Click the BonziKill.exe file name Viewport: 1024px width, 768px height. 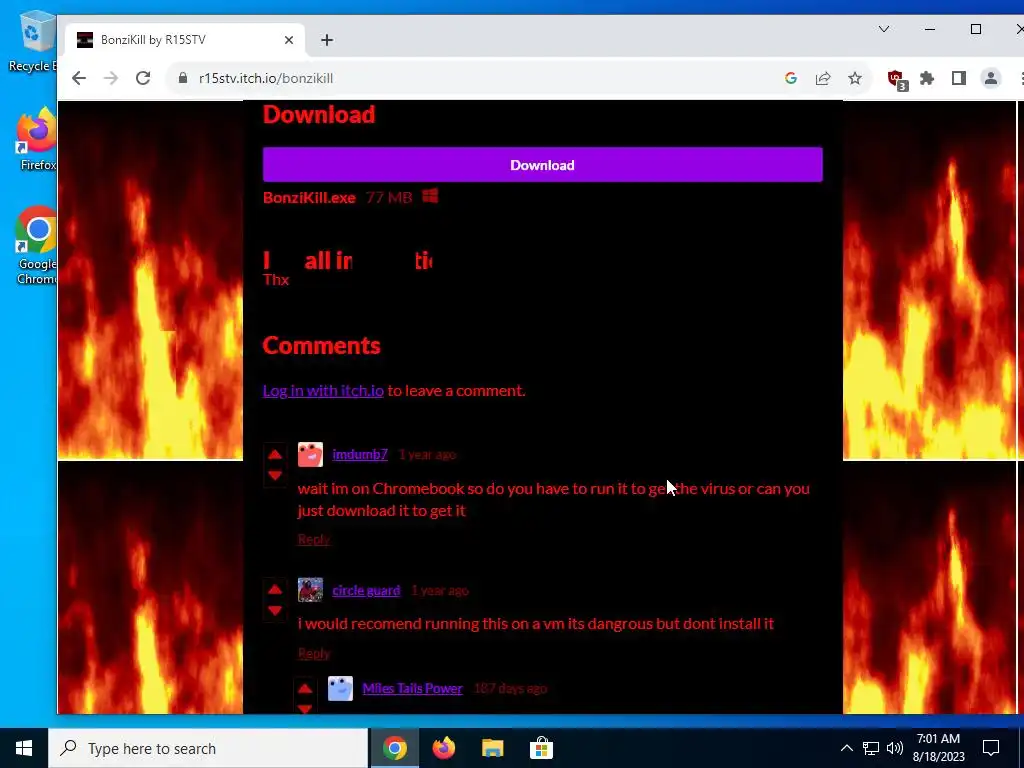coord(309,198)
